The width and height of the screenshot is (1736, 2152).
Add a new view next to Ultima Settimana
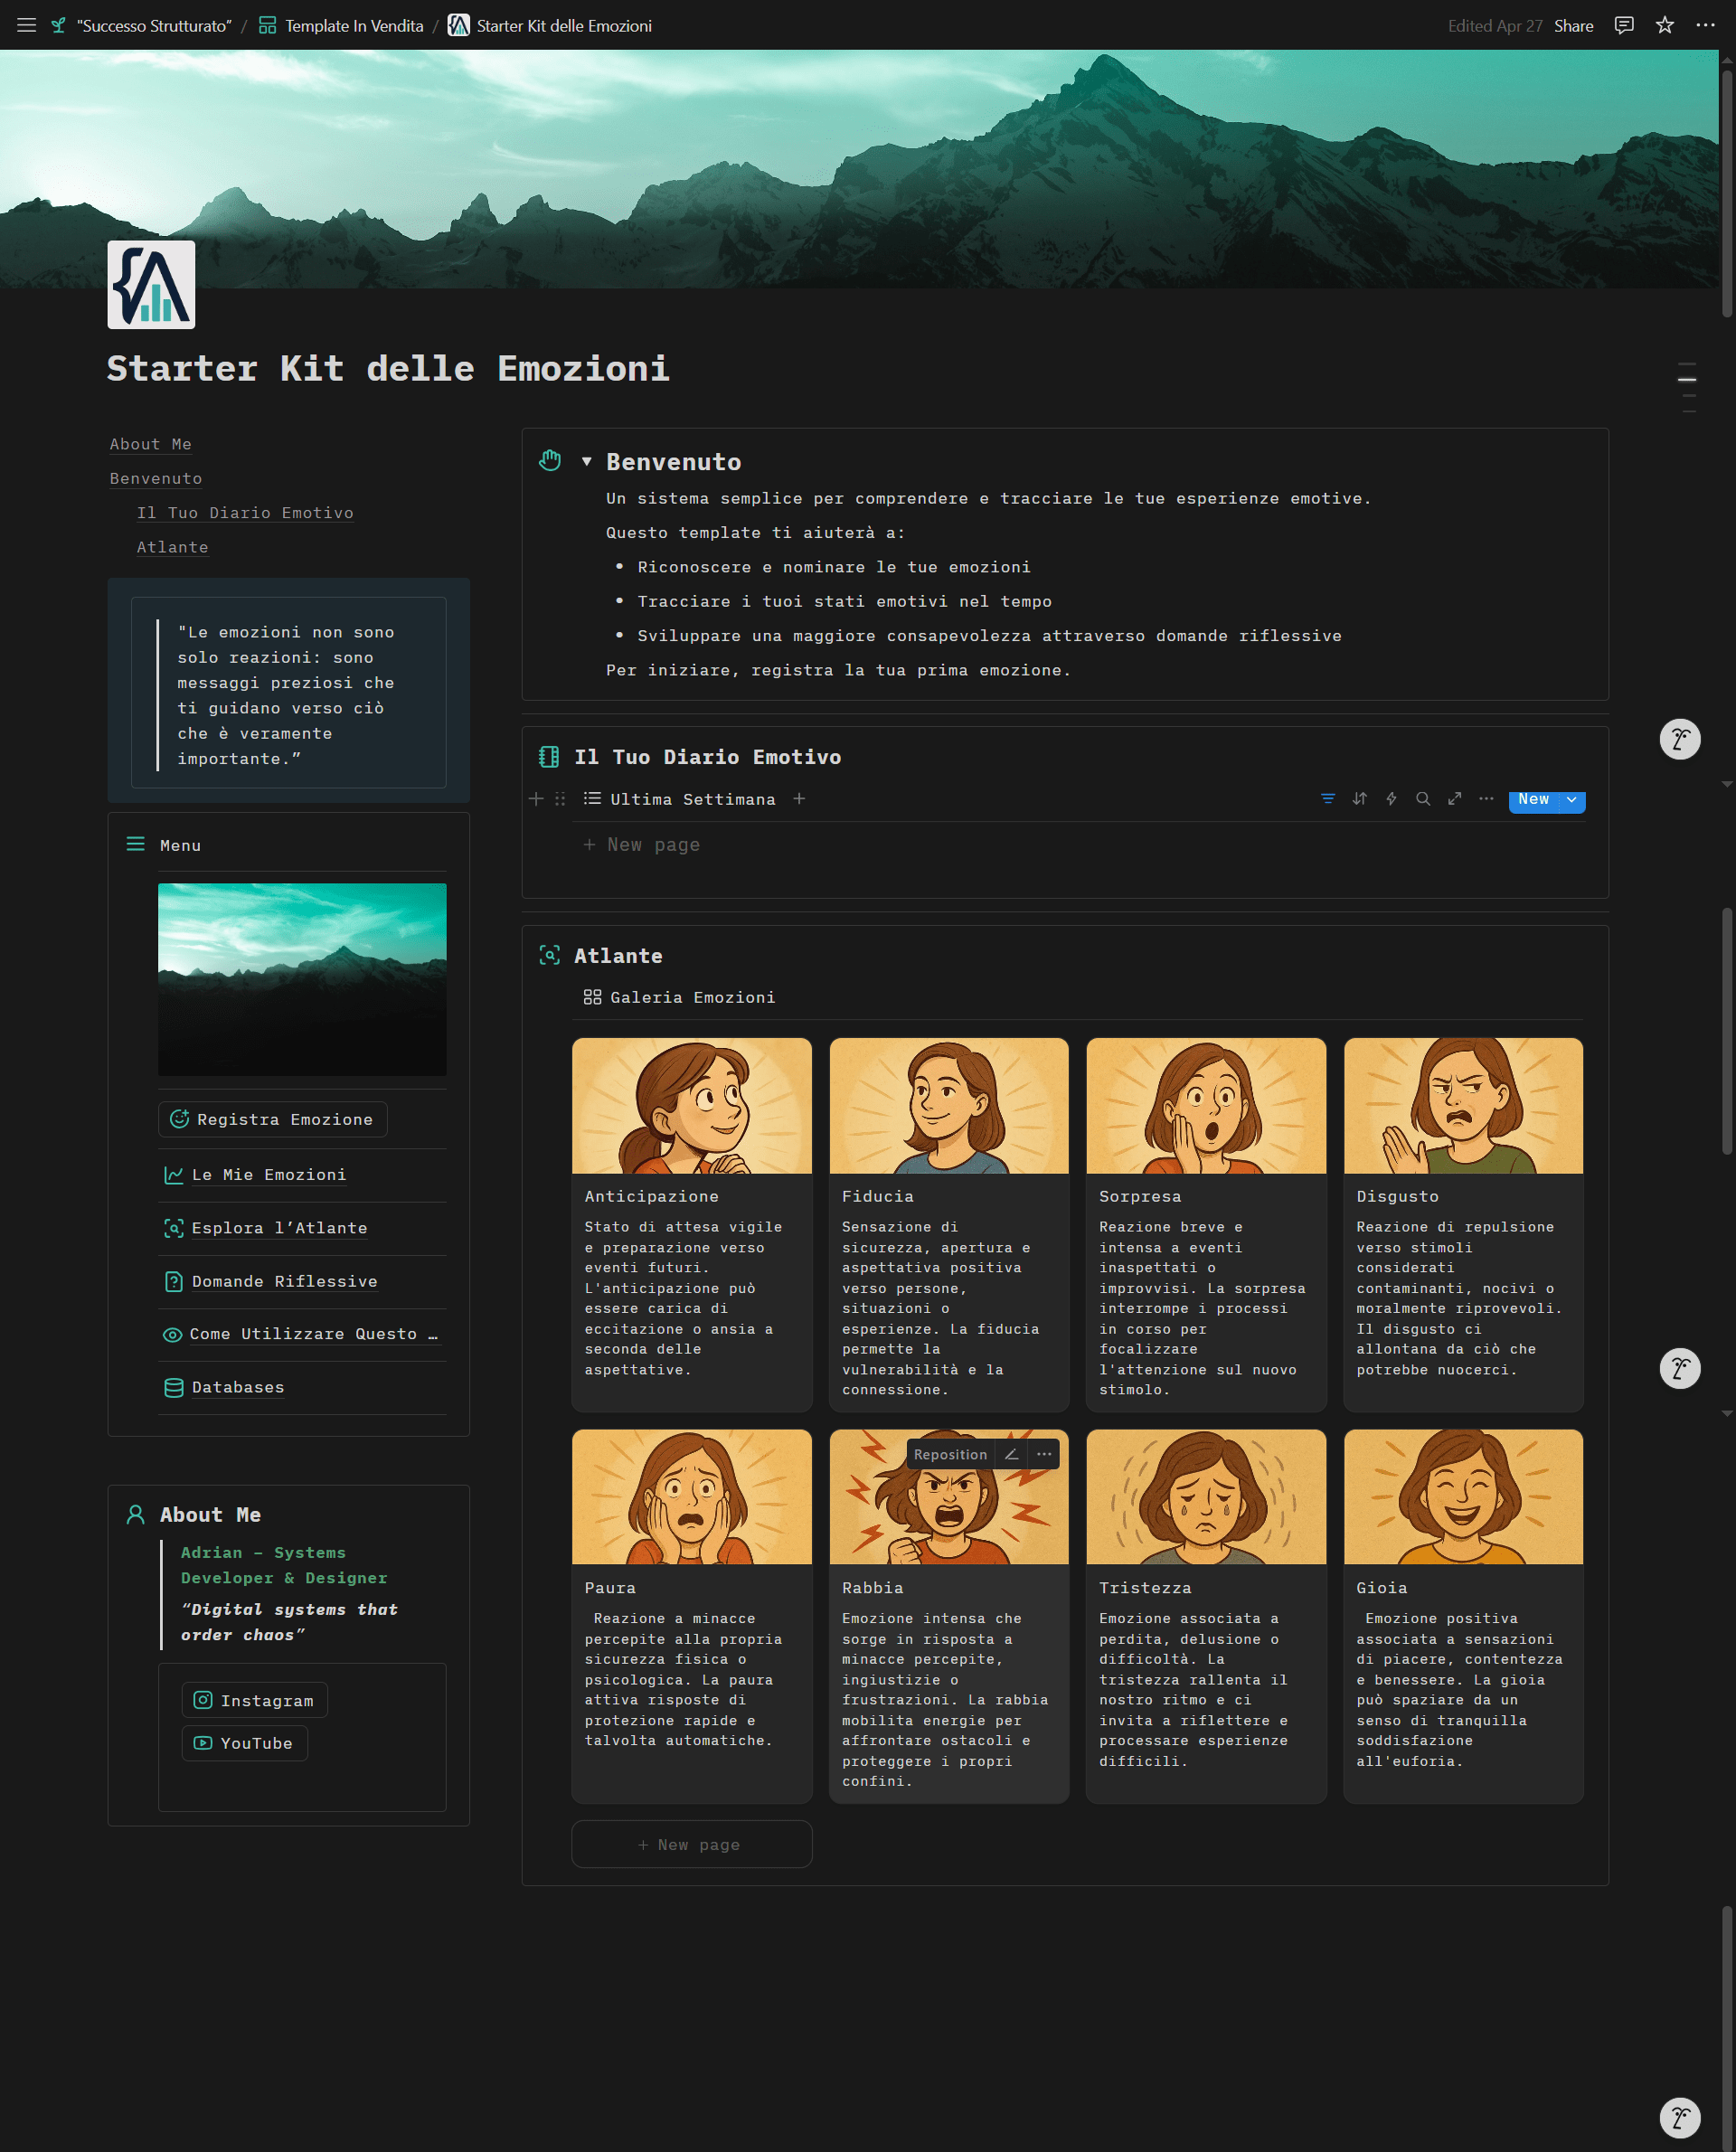click(799, 799)
